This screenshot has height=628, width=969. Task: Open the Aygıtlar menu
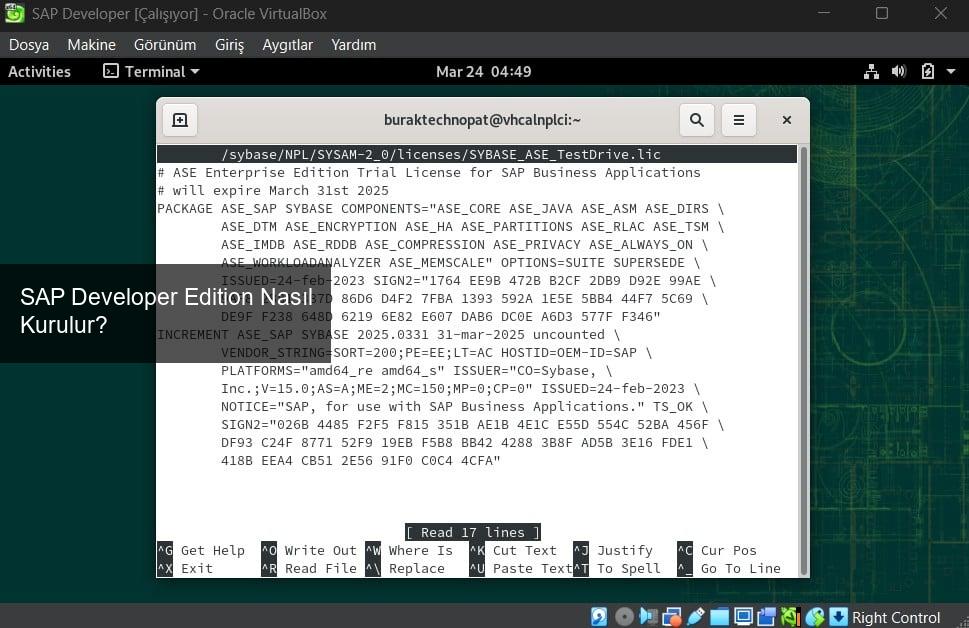pos(287,45)
